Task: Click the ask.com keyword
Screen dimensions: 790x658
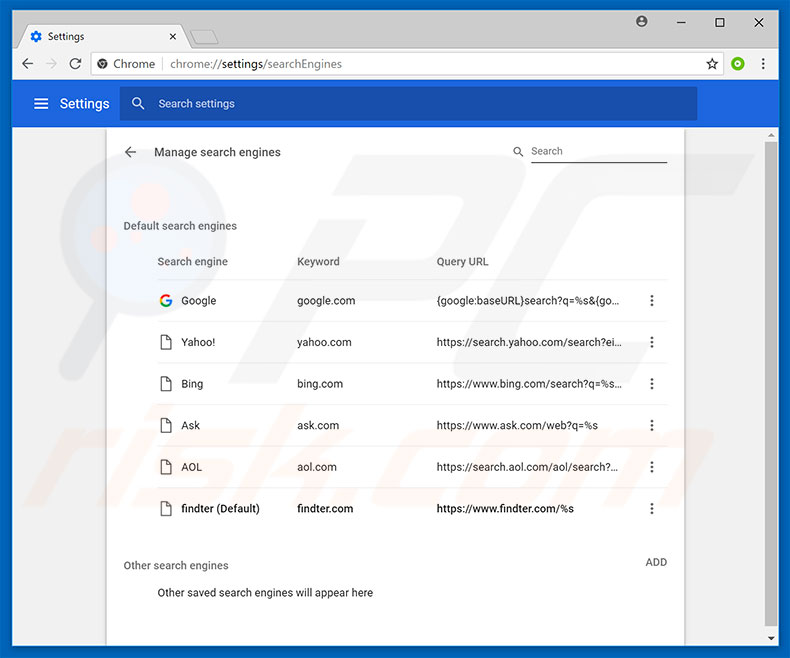Action: click(318, 426)
